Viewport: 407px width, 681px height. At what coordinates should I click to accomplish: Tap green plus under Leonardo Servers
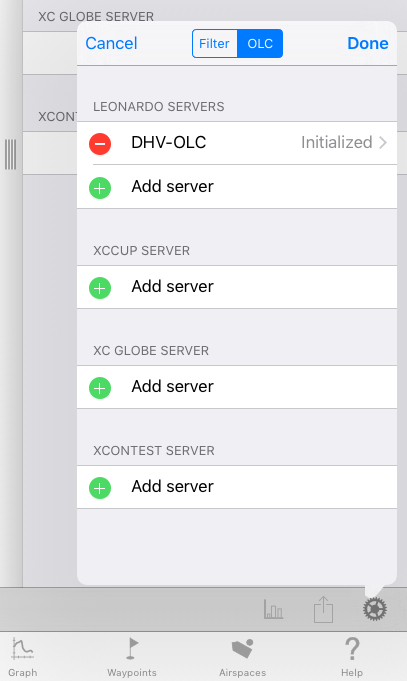[x=100, y=188]
